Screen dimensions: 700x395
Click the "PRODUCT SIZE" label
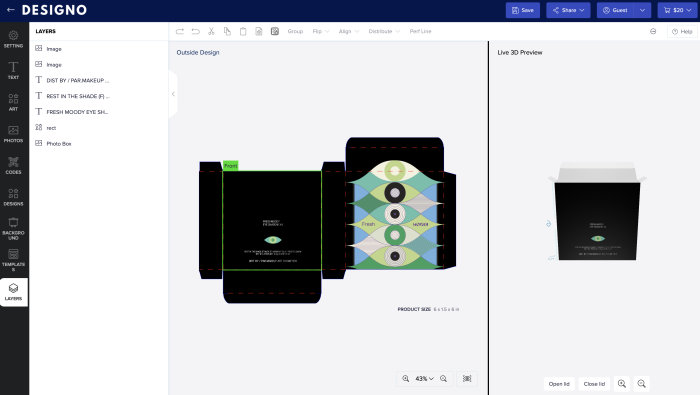(414, 309)
